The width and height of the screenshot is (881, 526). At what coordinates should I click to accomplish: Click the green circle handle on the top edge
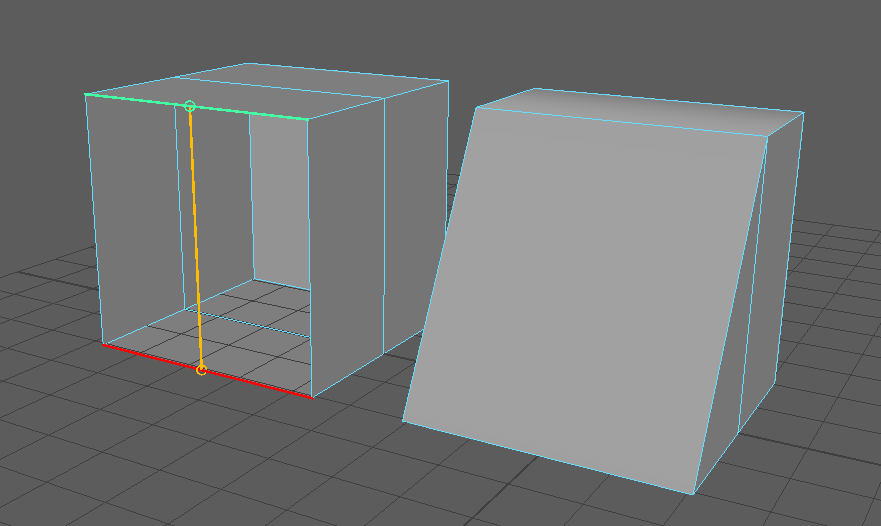(x=190, y=106)
